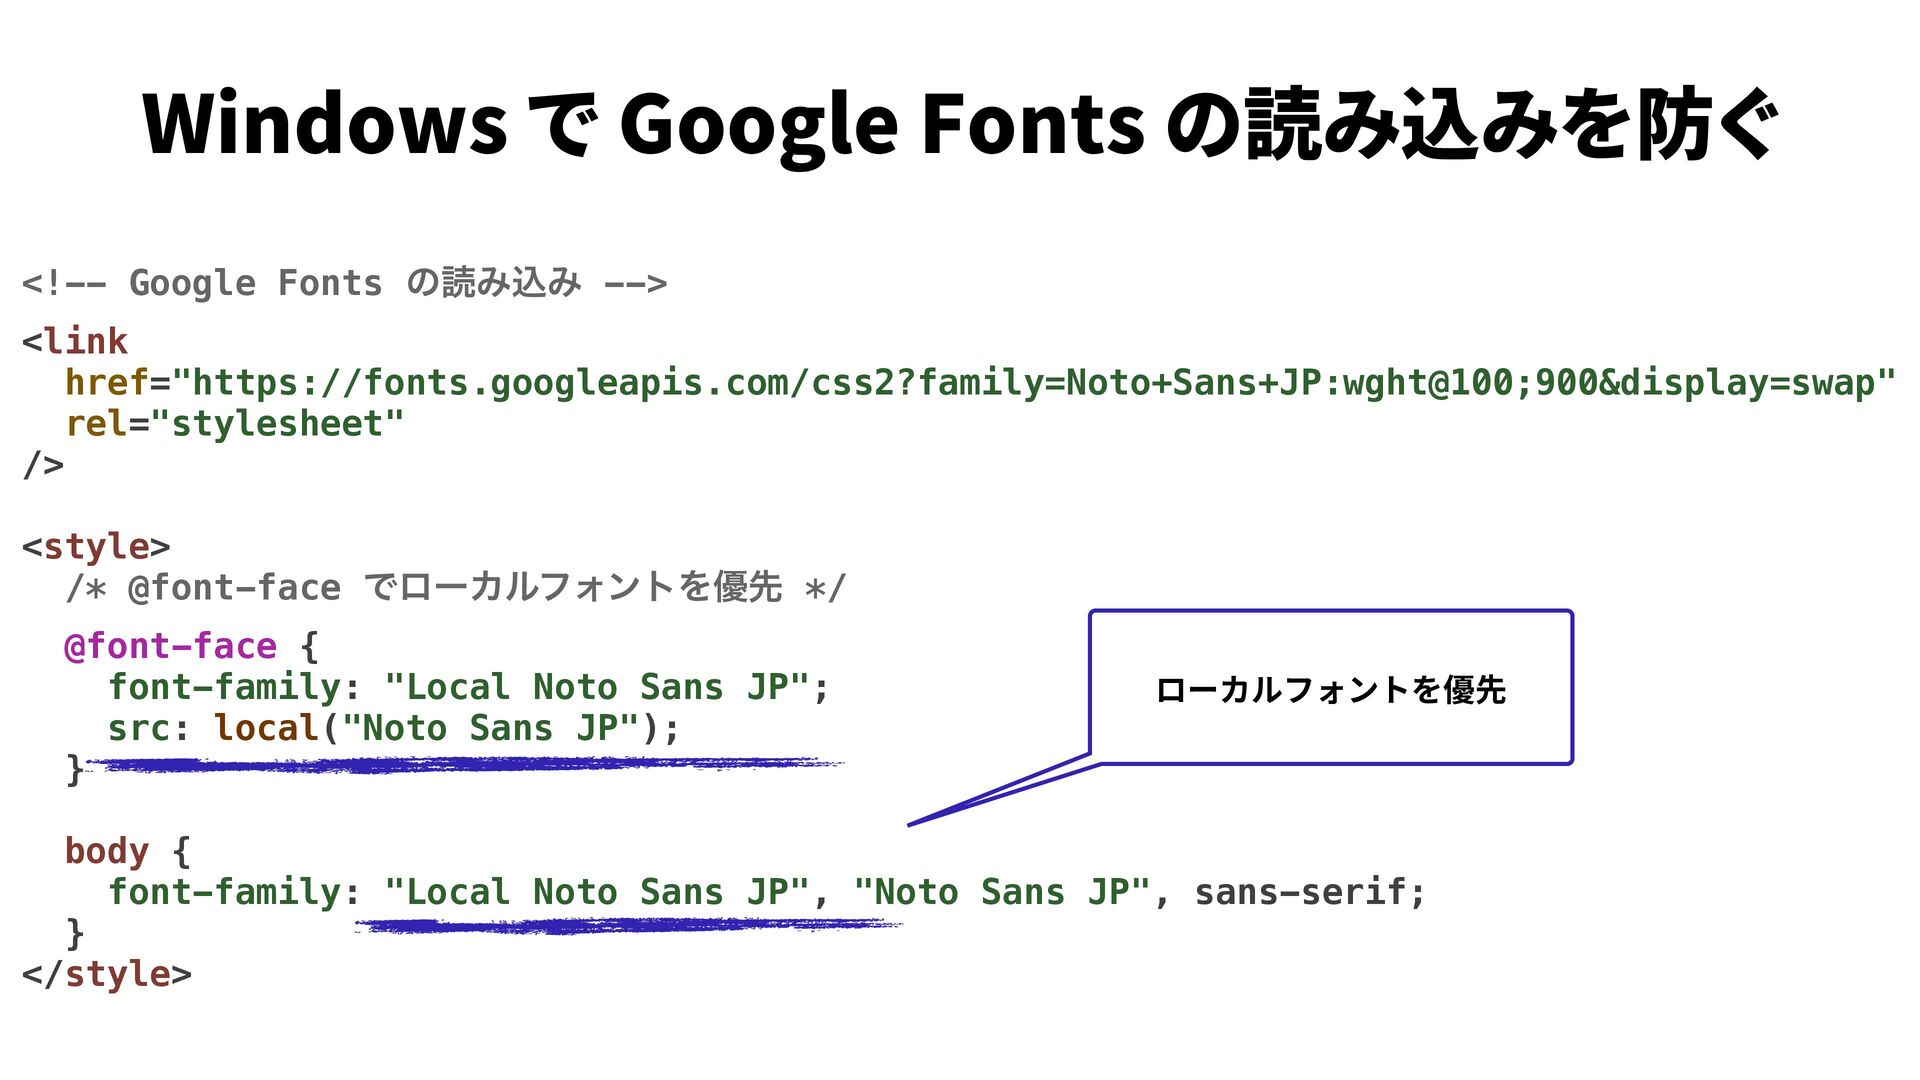Click font-family declaration inside @font-face
This screenshot has height=1080, width=1920.
click(x=468, y=688)
